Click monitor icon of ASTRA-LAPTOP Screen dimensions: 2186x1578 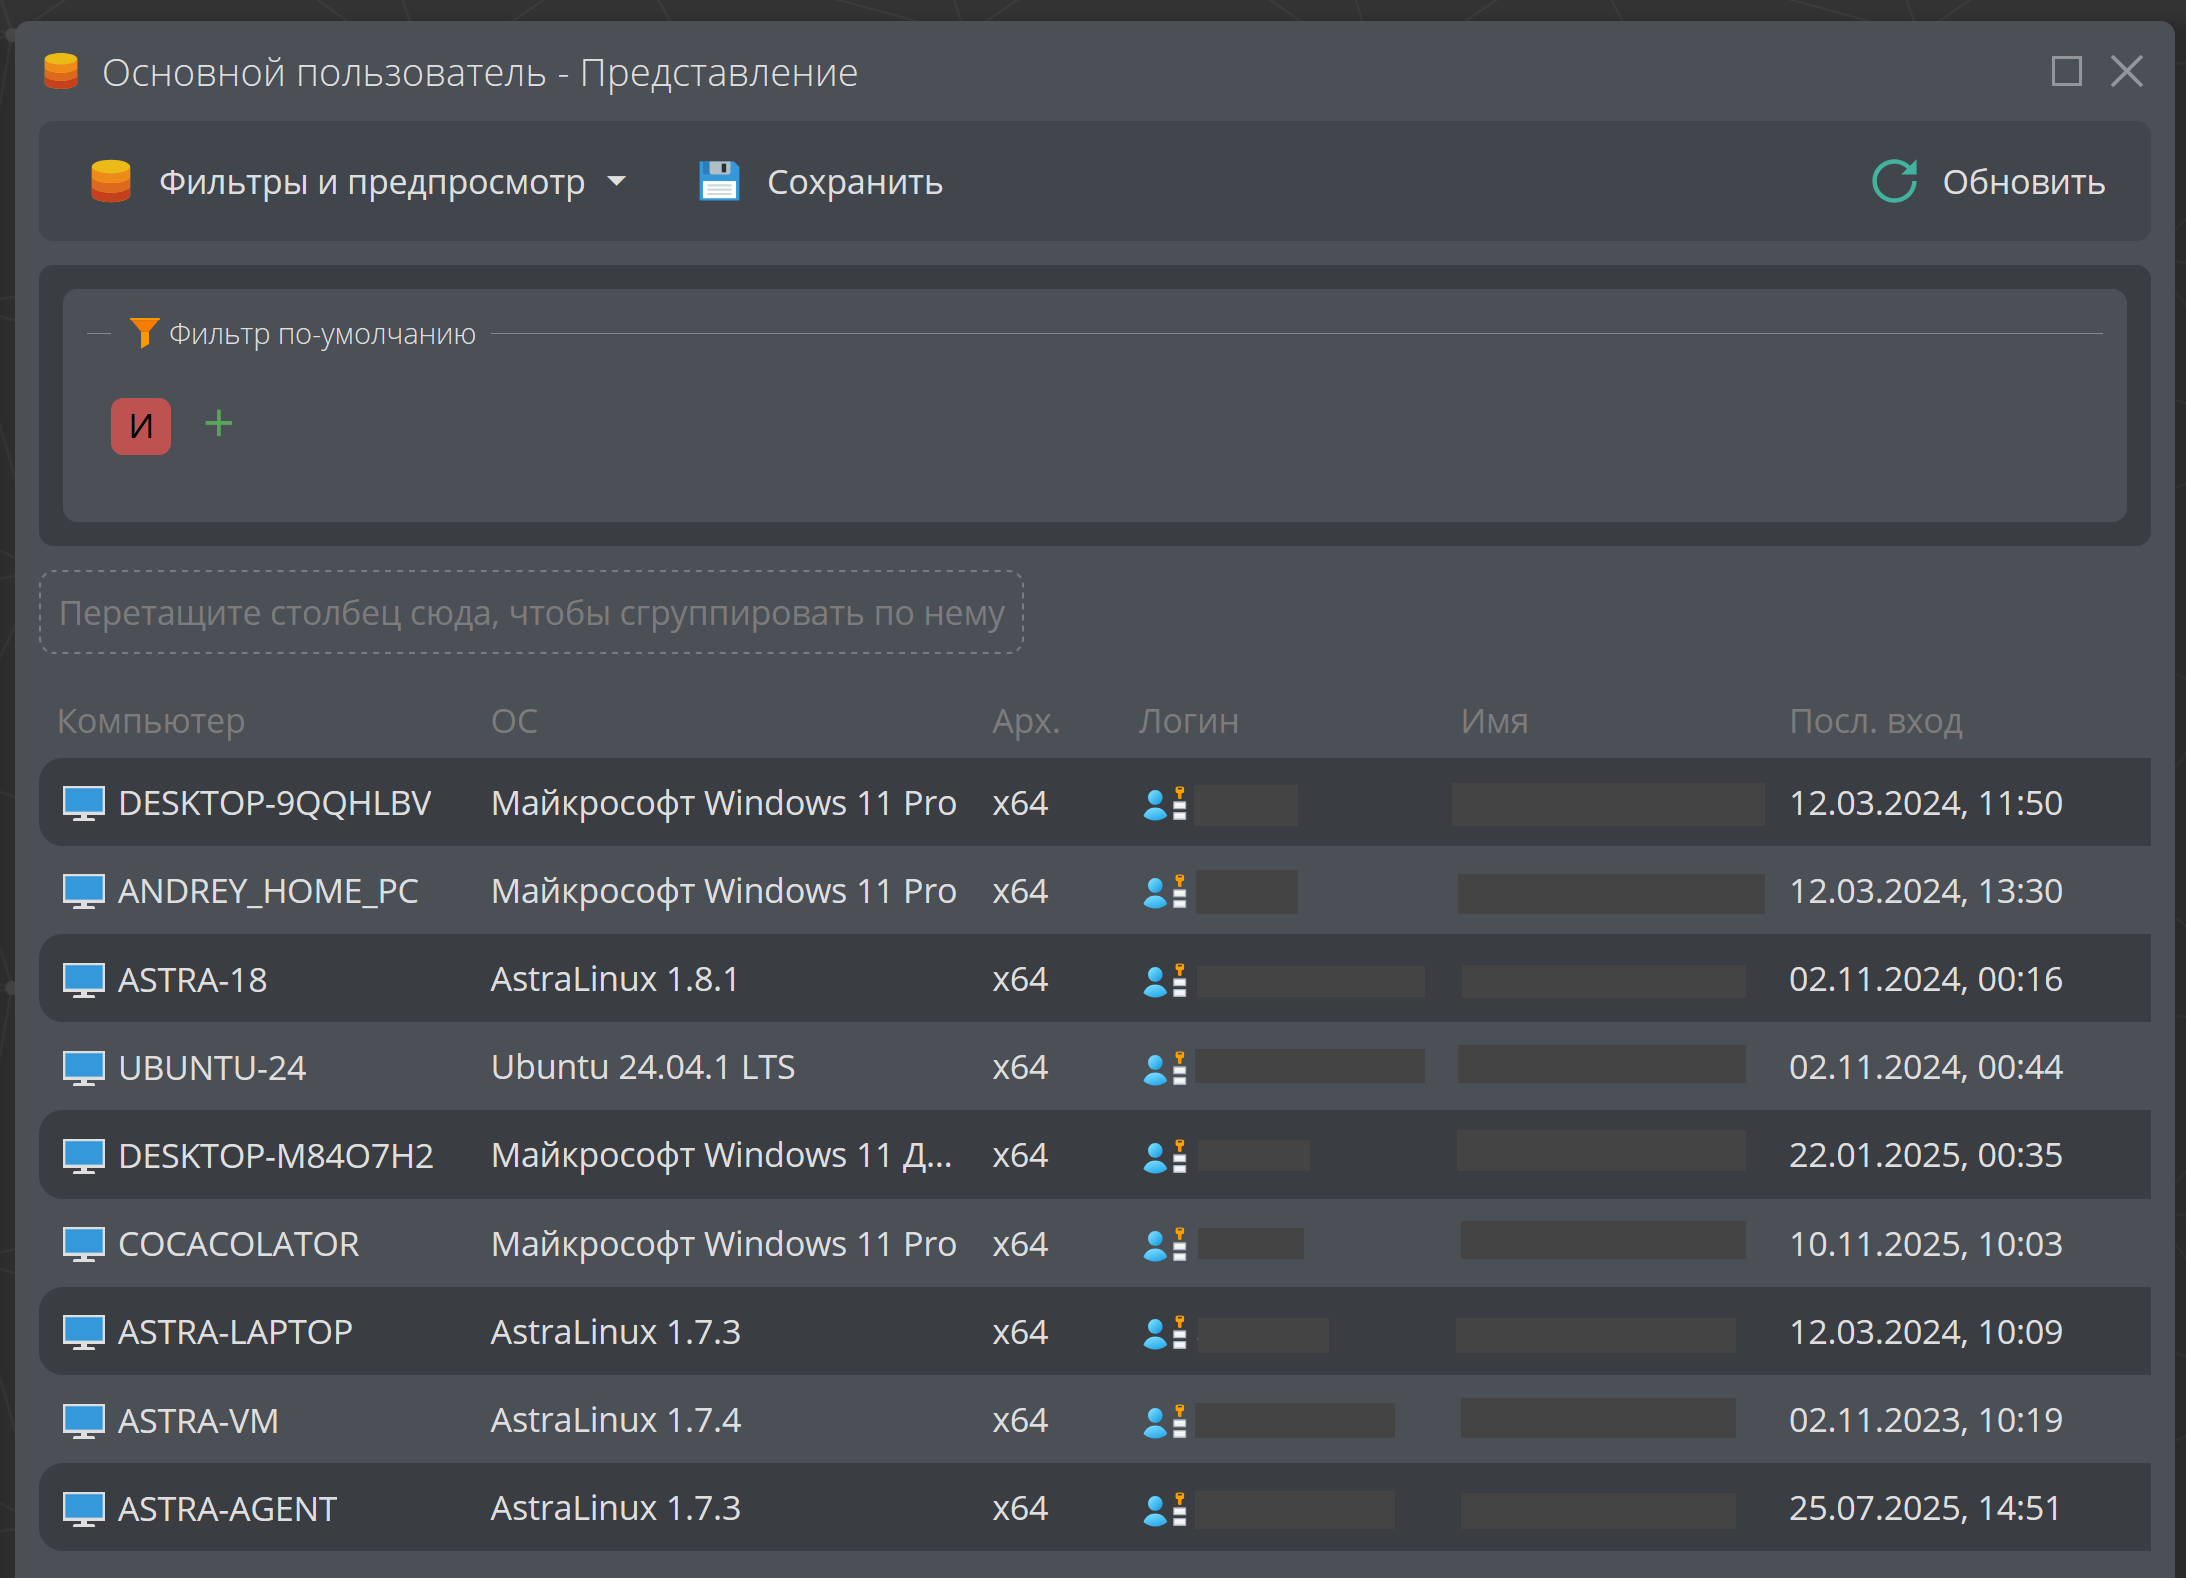84,1332
